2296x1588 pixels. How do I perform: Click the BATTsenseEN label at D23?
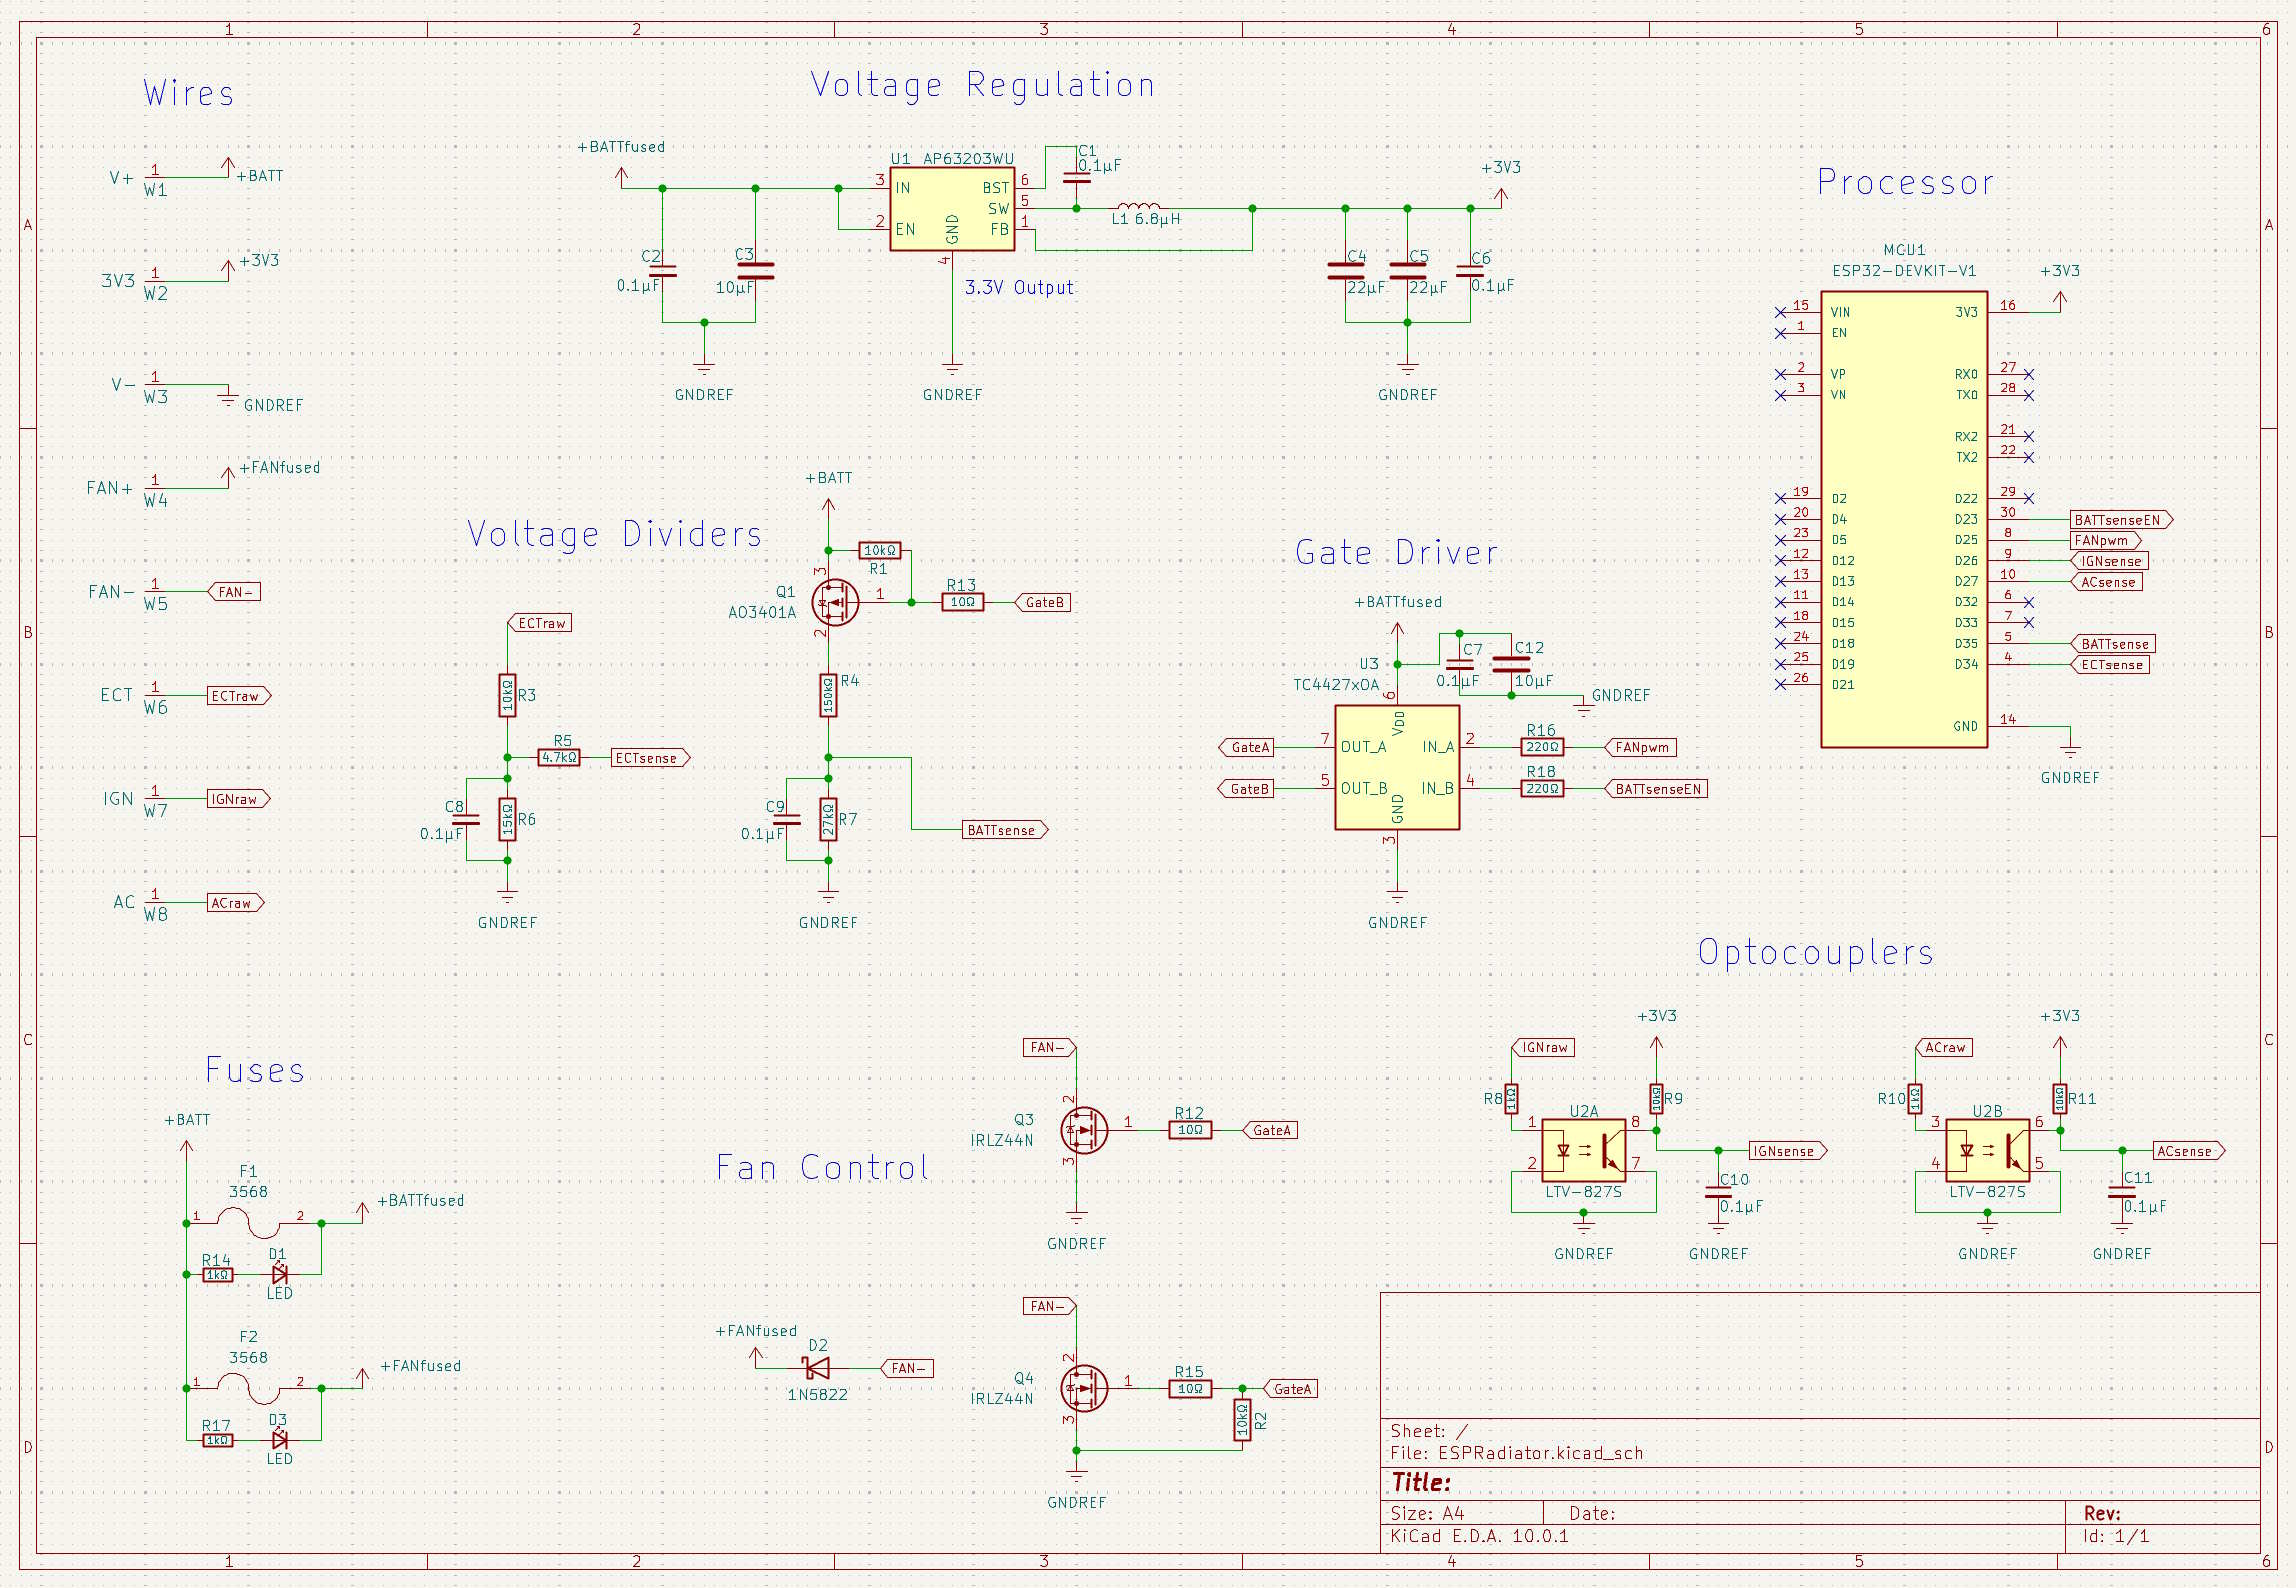2121,519
